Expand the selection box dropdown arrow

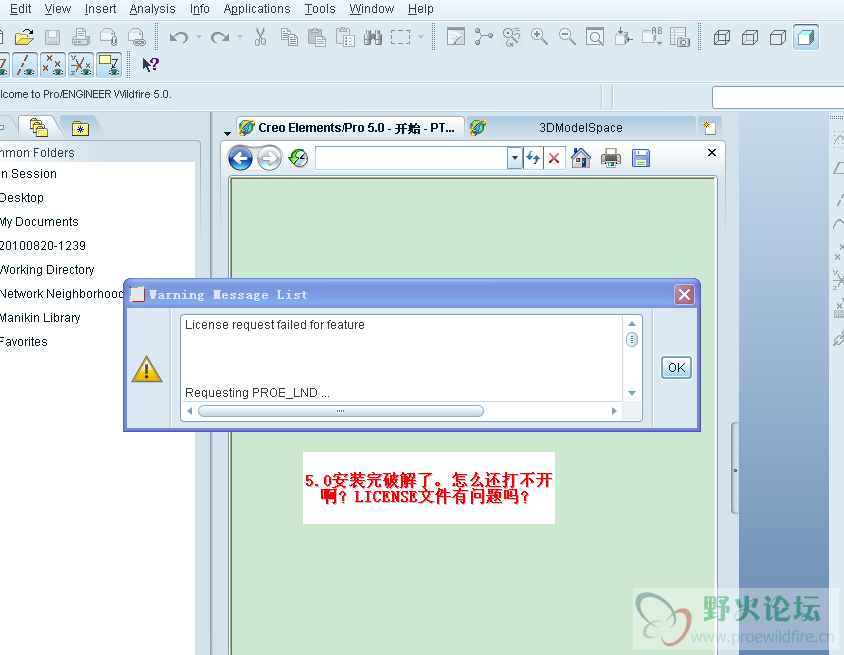421,37
